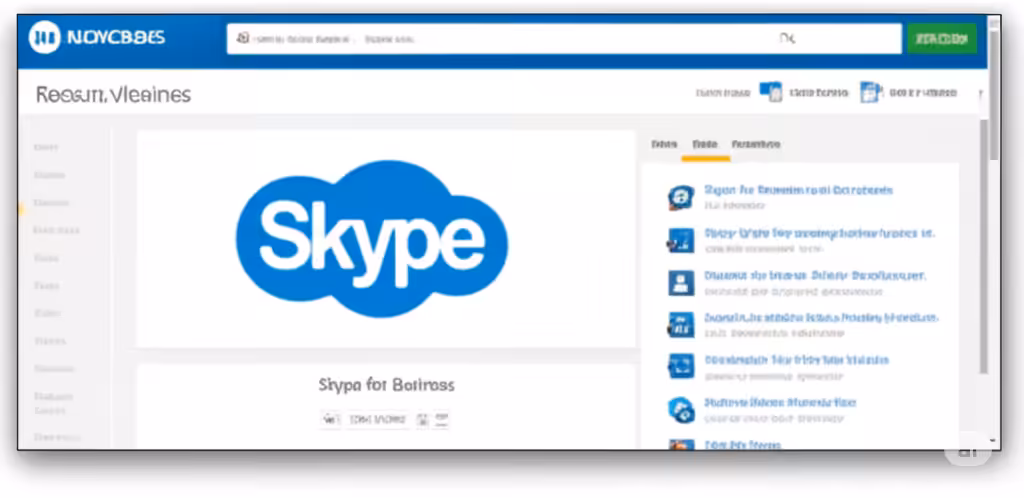This screenshot has height=498, width=1024.
Task: Click the brand name beside the header logo
Action: 116,38
